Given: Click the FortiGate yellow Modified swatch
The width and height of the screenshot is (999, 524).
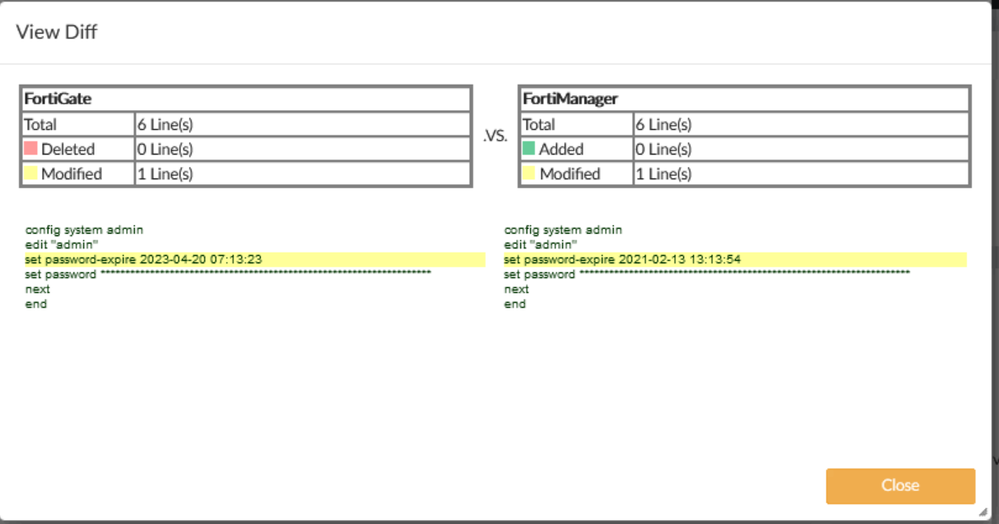Looking at the screenshot, I should point(31,173).
